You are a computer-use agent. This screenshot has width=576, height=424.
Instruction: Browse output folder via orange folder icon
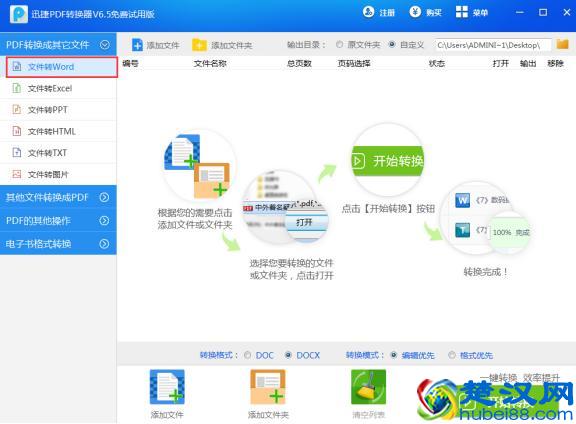(562, 44)
